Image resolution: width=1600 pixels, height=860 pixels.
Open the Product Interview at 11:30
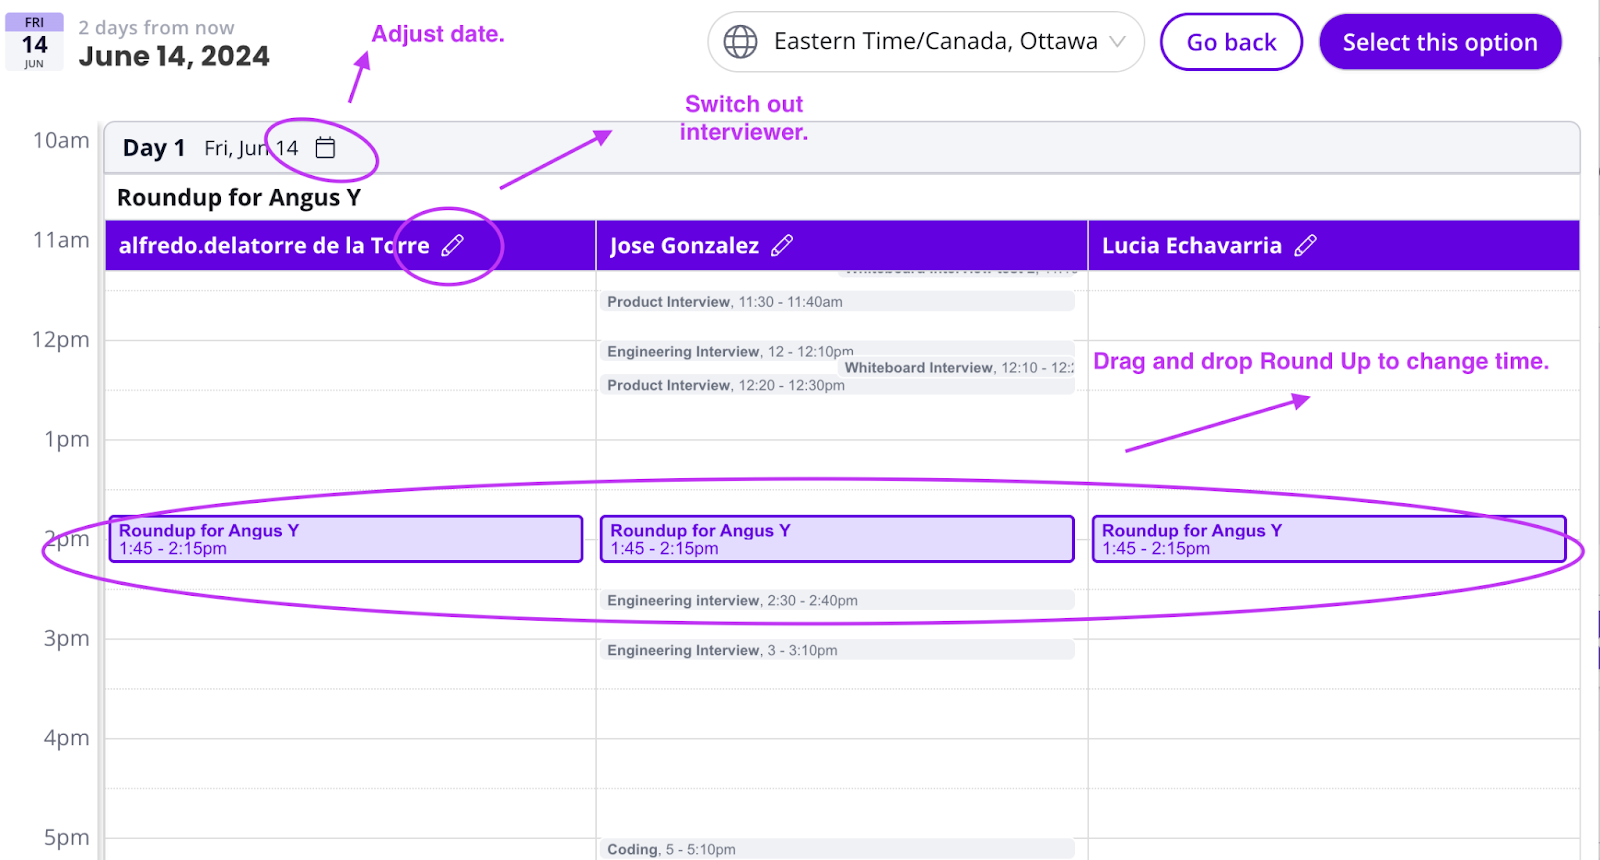pos(837,301)
